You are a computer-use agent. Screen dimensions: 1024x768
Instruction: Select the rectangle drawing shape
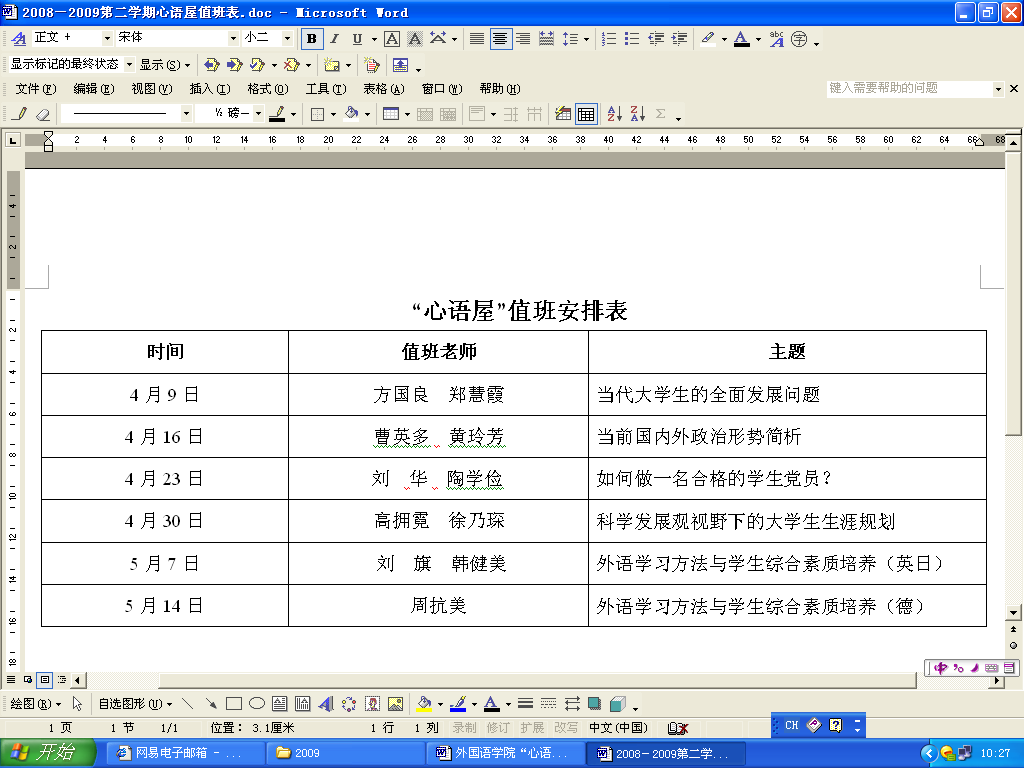coord(234,703)
